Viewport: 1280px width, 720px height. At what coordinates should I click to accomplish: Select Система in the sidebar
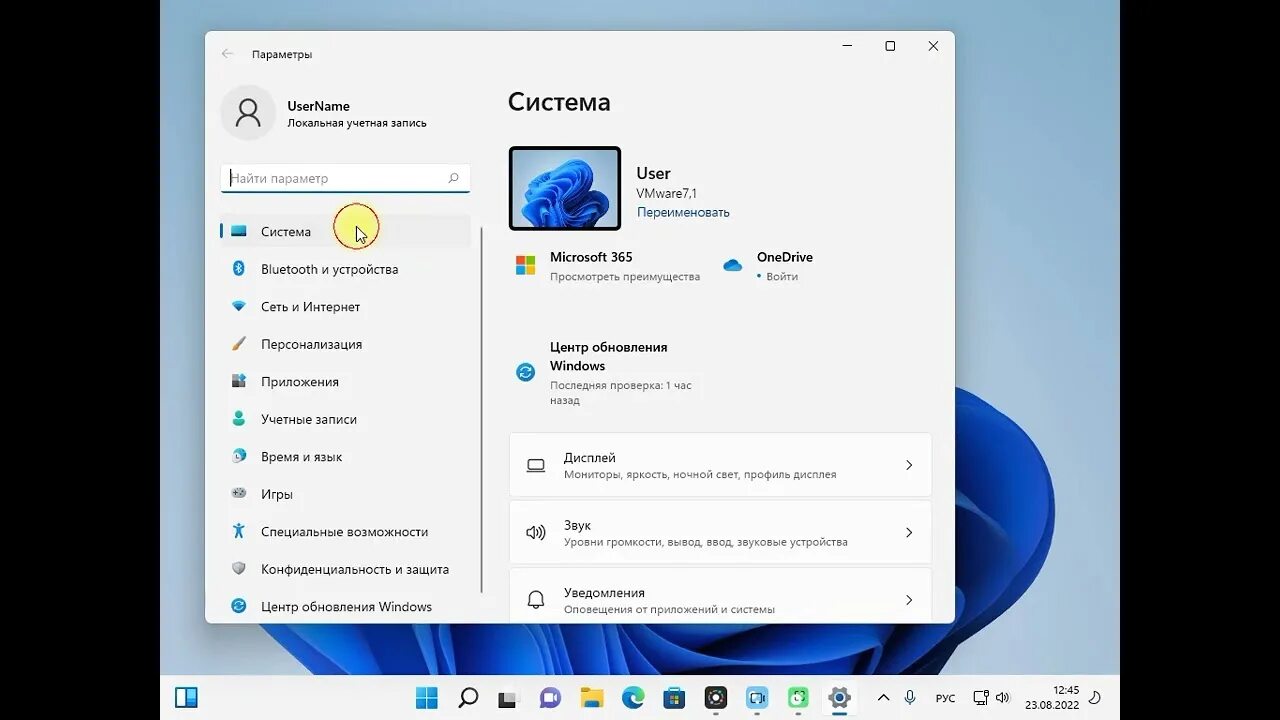(345, 231)
